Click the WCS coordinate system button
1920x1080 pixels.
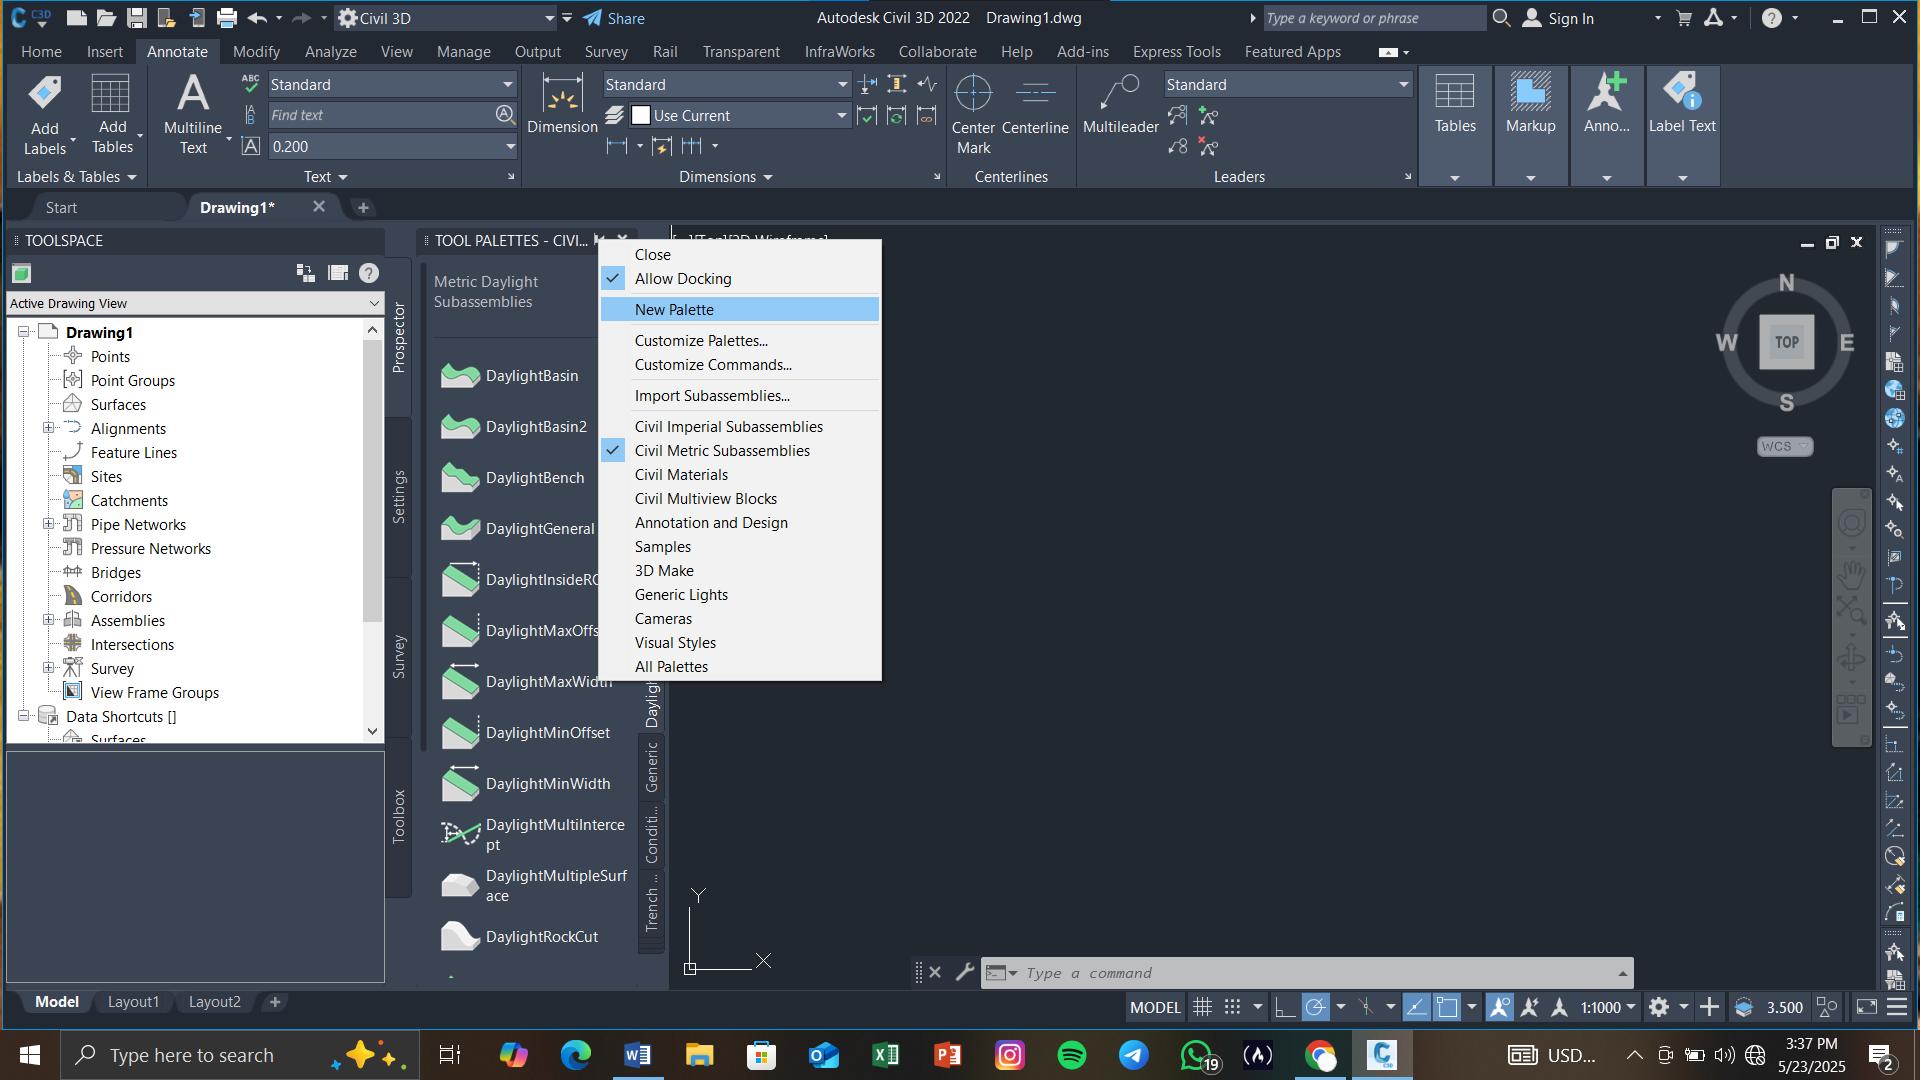pyautogui.click(x=1784, y=447)
